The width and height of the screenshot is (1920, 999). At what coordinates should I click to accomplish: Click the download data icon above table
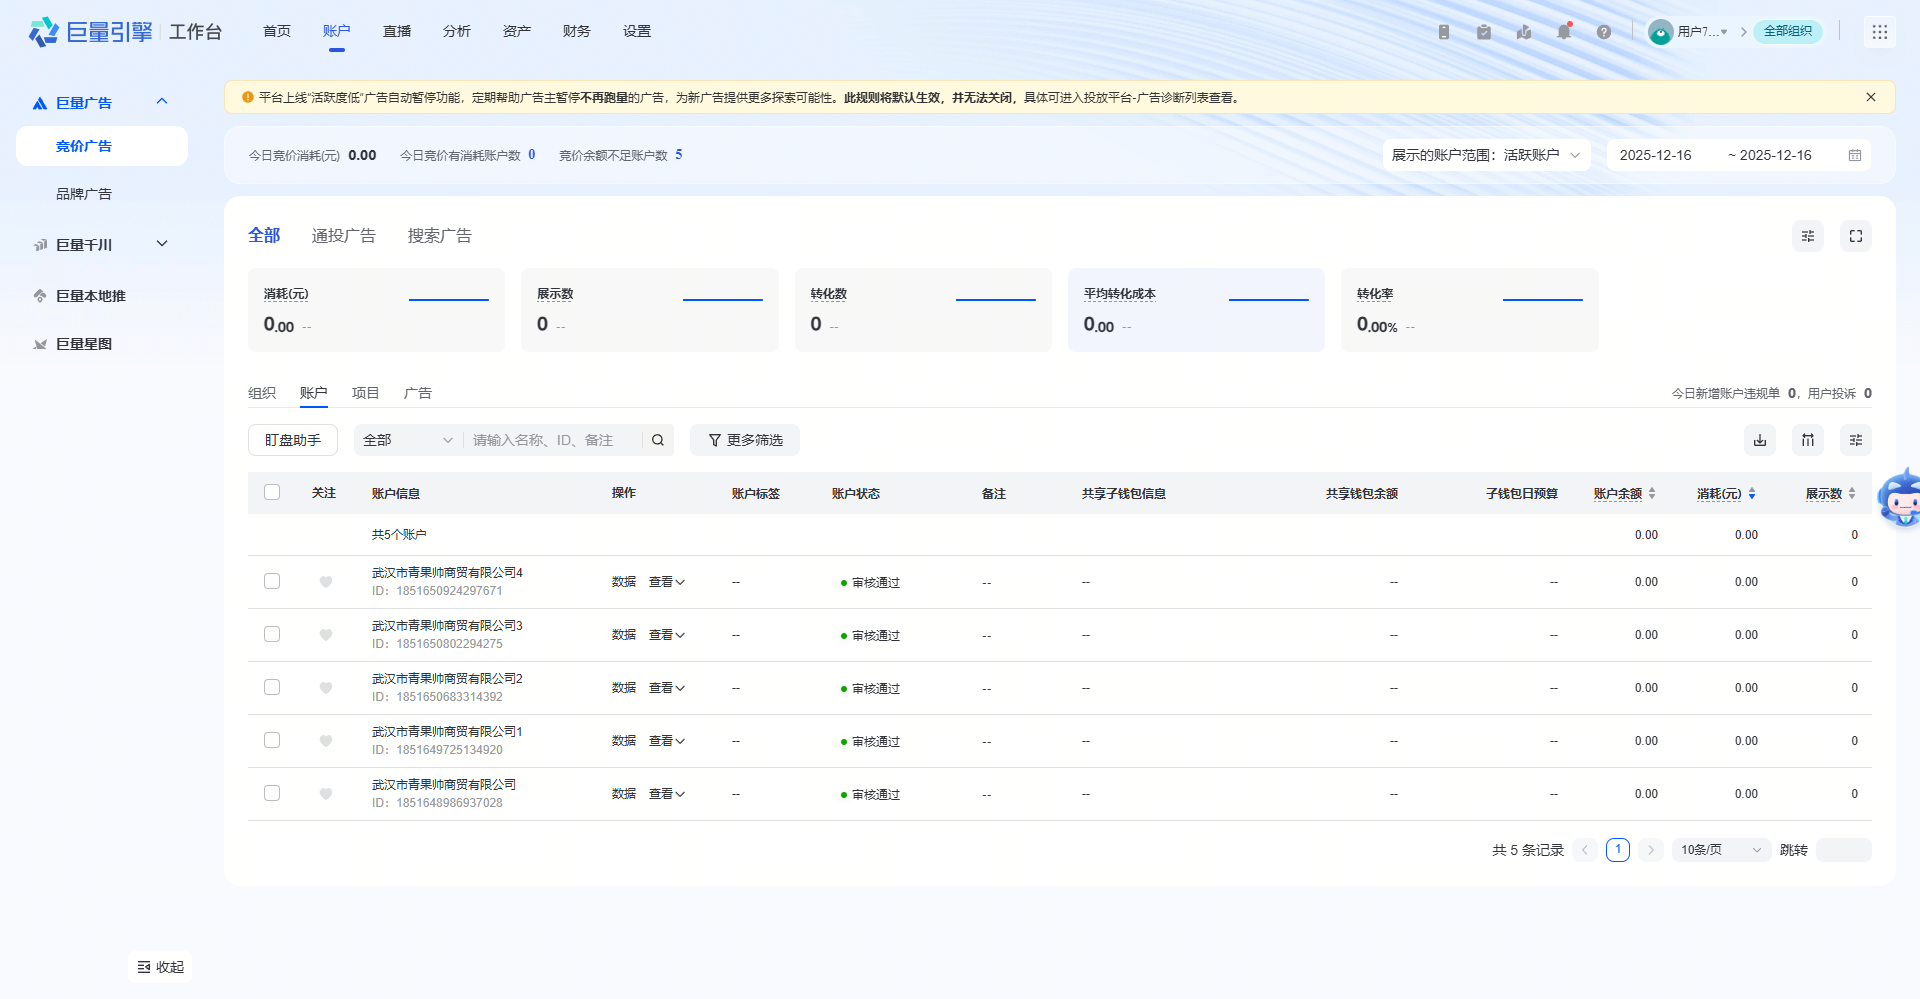tap(1759, 440)
